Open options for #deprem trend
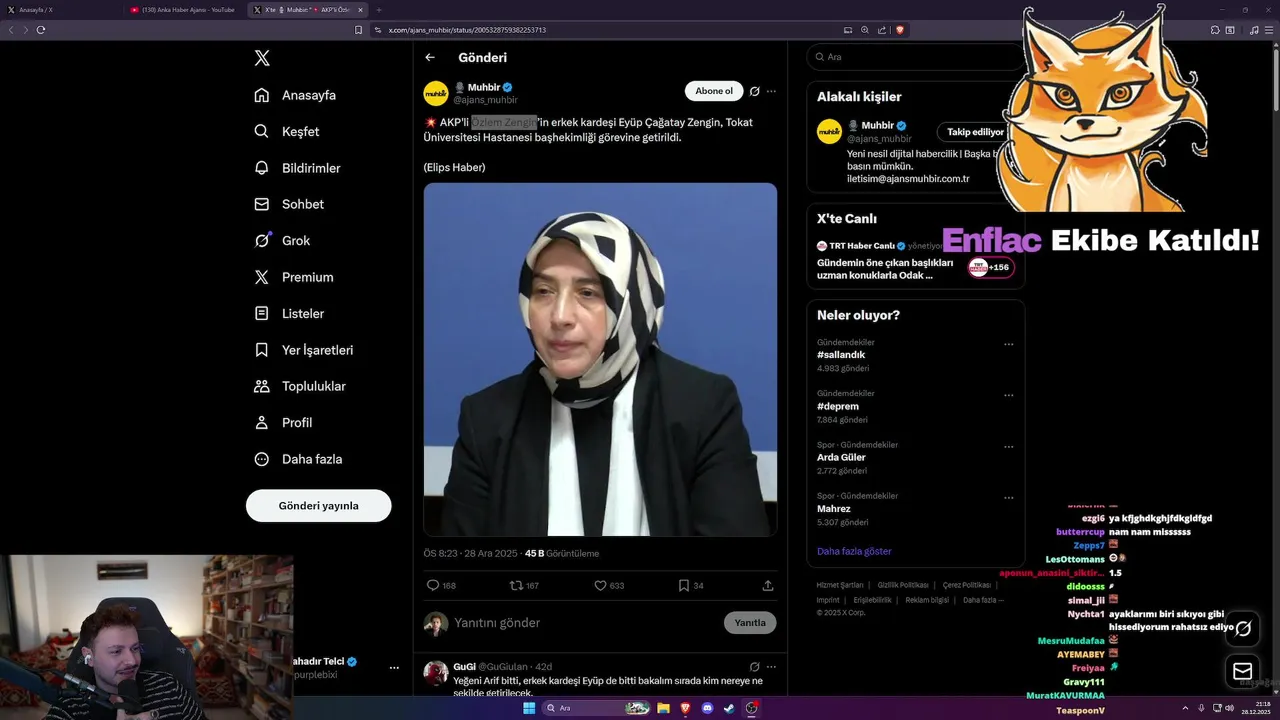This screenshot has width=1280, height=720. (x=1008, y=395)
